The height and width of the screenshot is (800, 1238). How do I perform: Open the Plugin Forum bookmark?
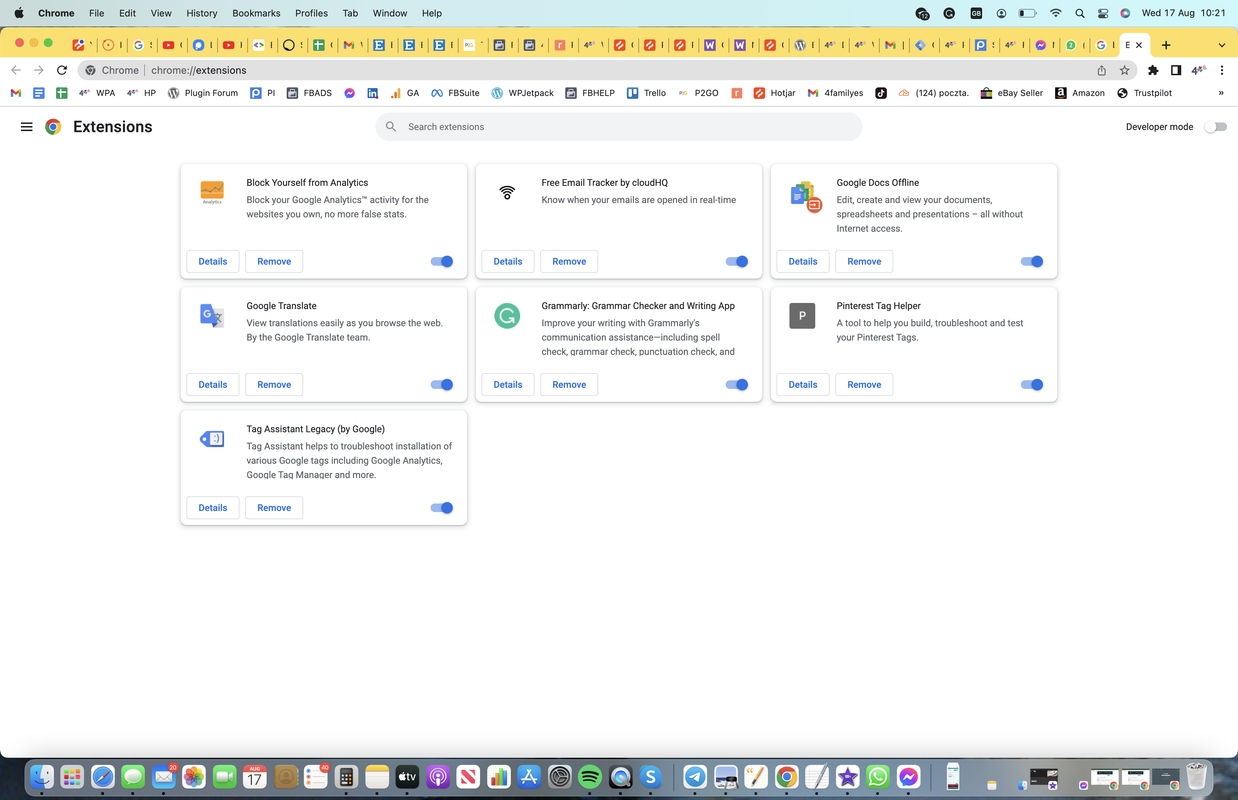[x=203, y=93]
